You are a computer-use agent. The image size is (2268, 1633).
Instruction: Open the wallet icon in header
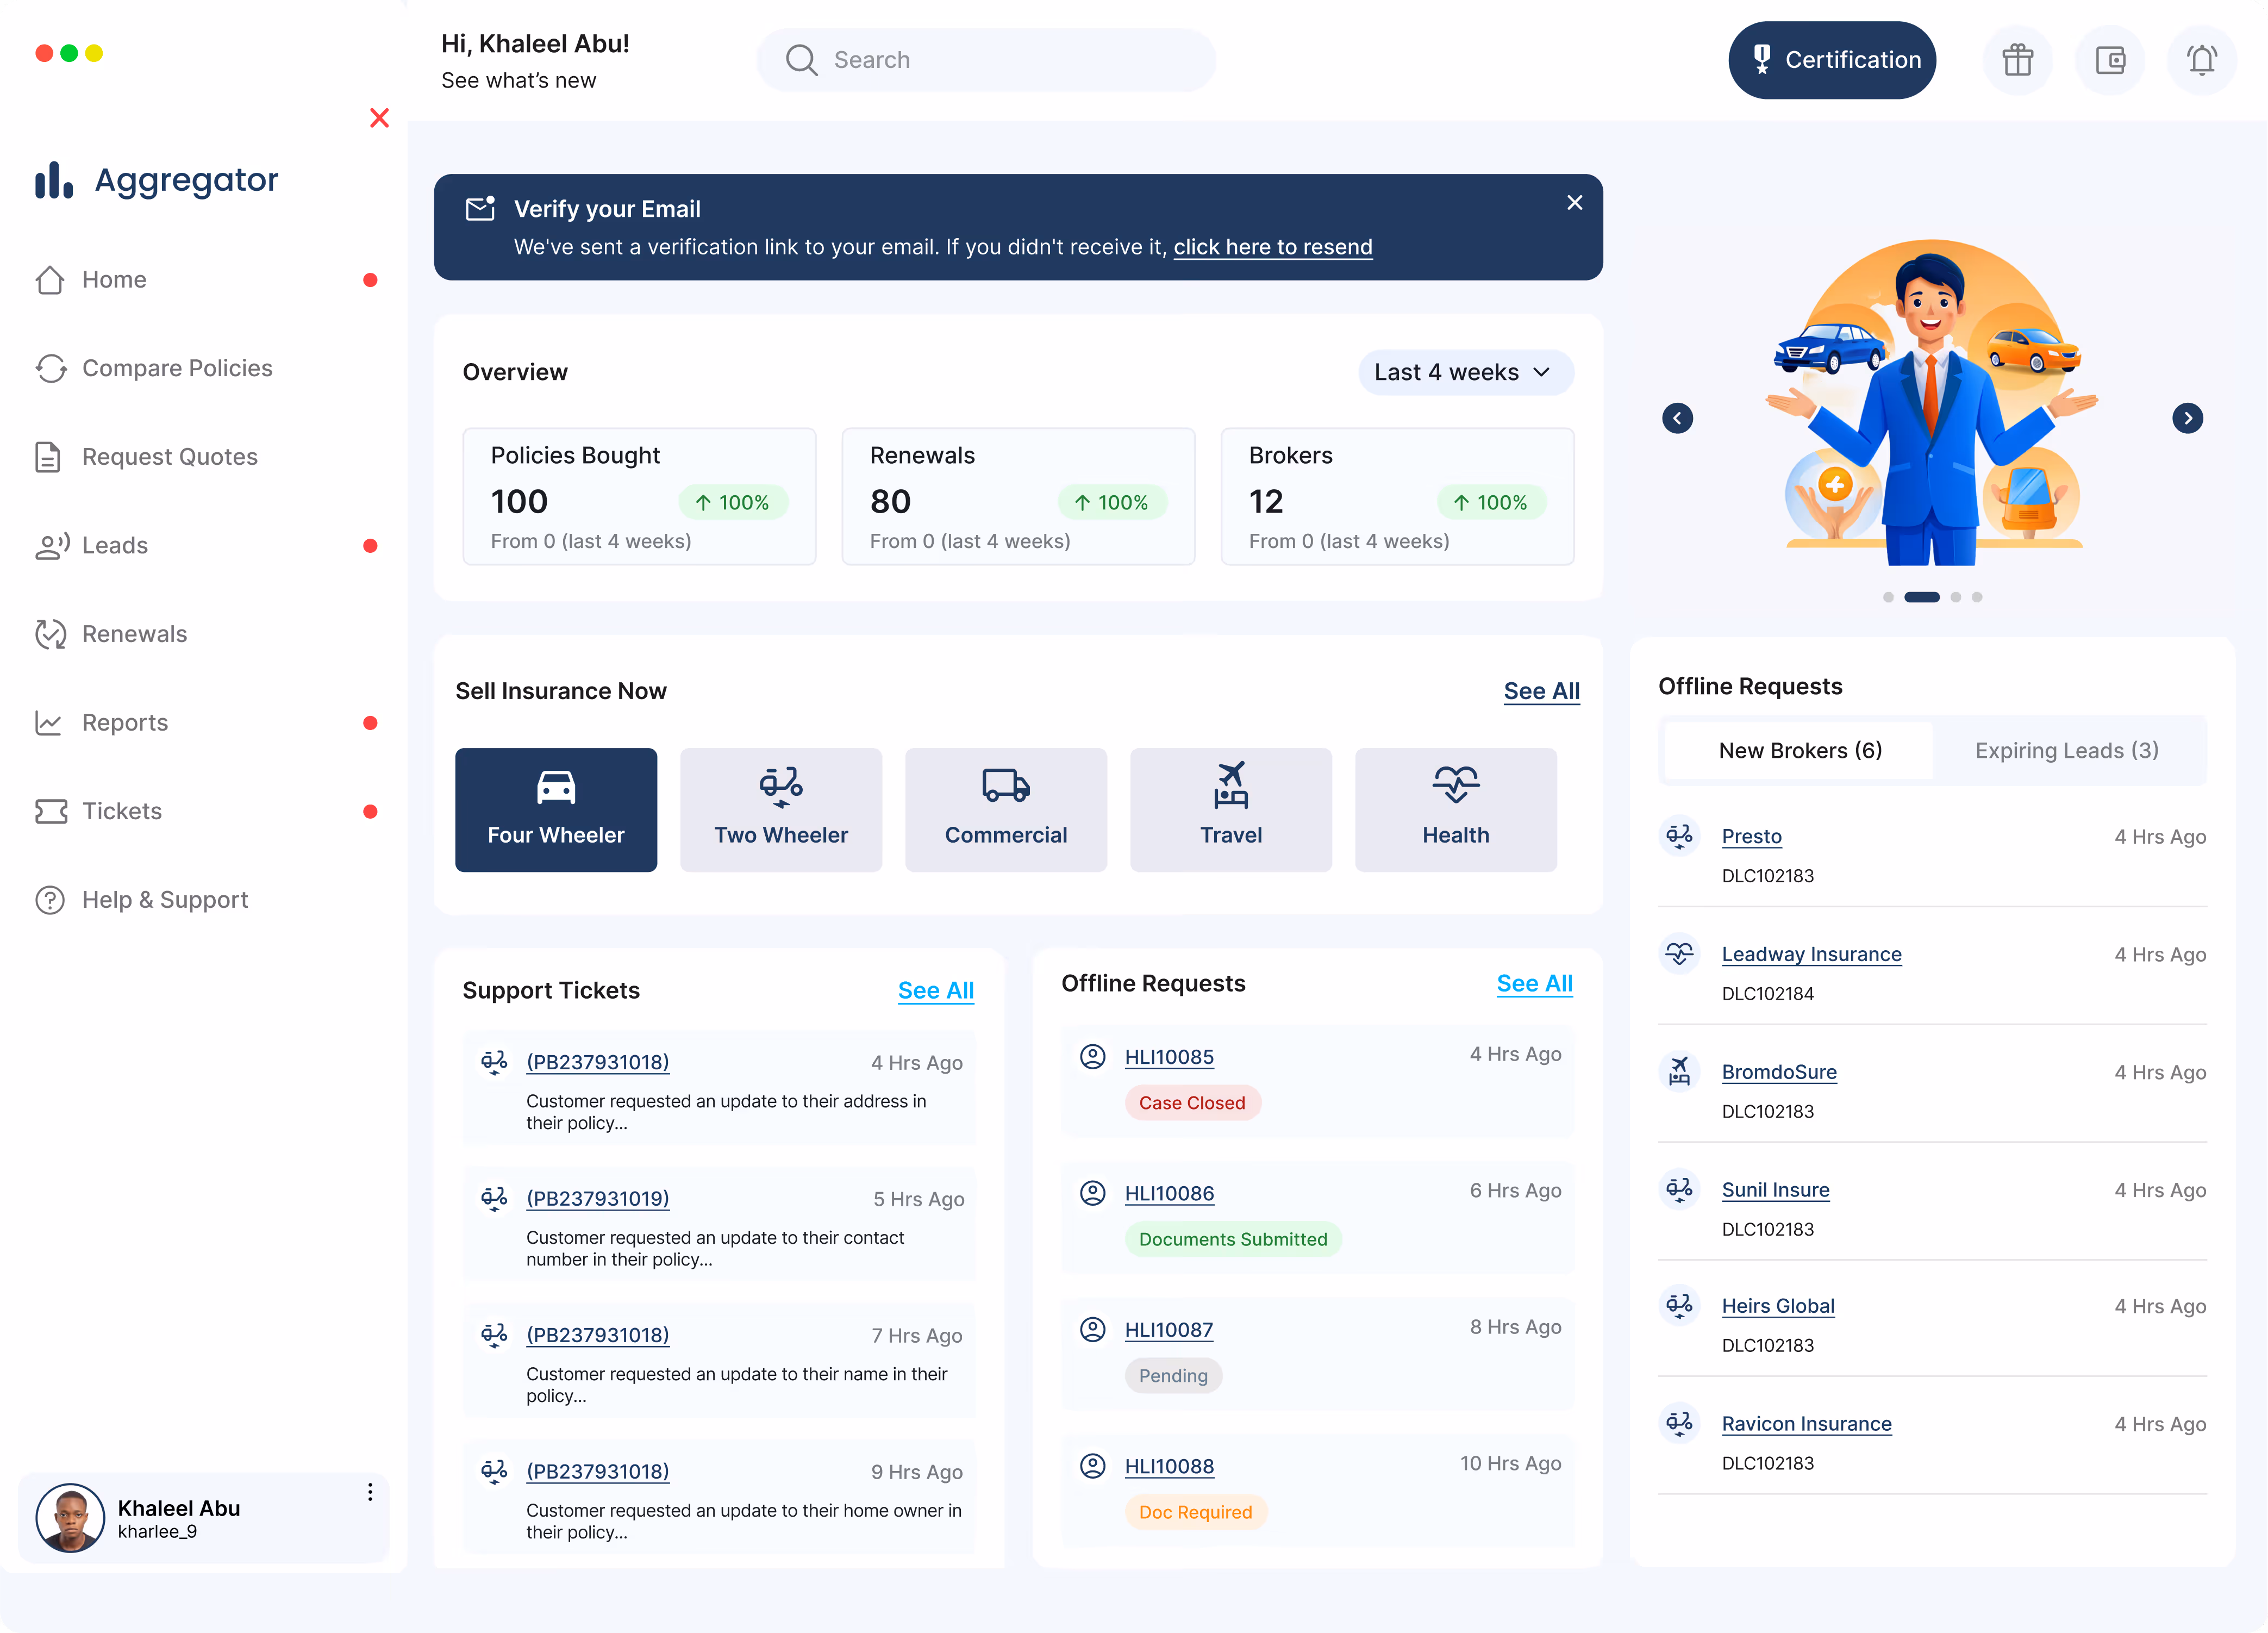tap(2110, 60)
